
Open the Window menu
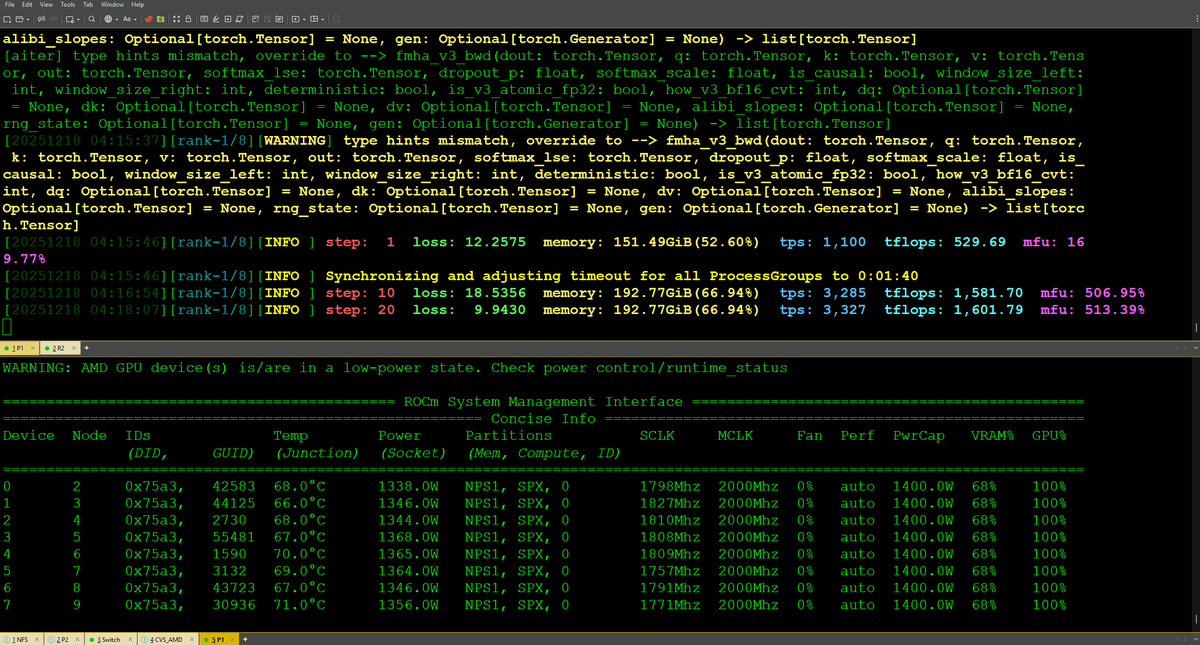(x=113, y=5)
